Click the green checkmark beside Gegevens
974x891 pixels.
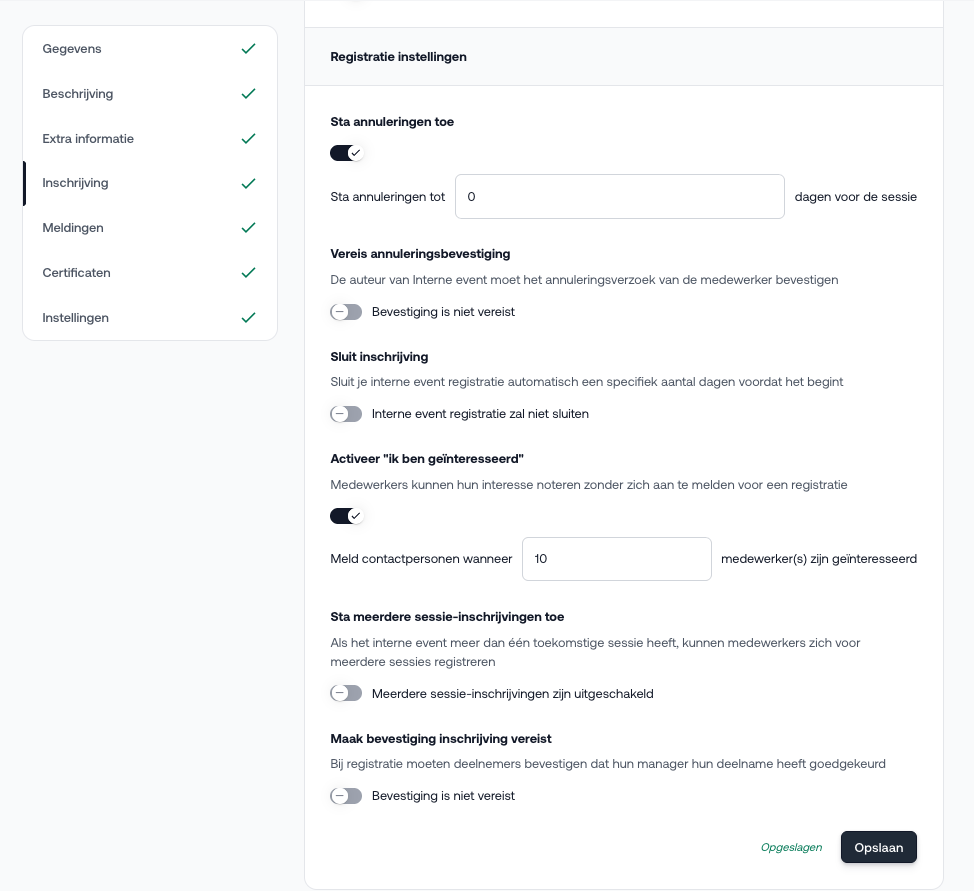(248, 49)
